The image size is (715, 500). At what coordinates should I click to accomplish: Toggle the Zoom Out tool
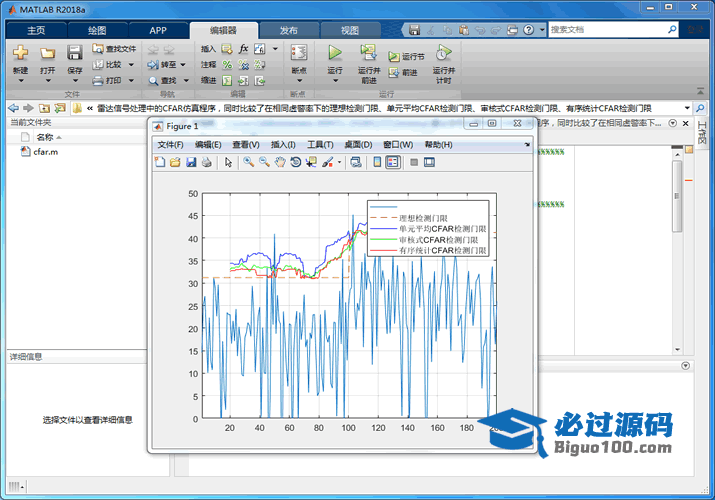point(264,162)
